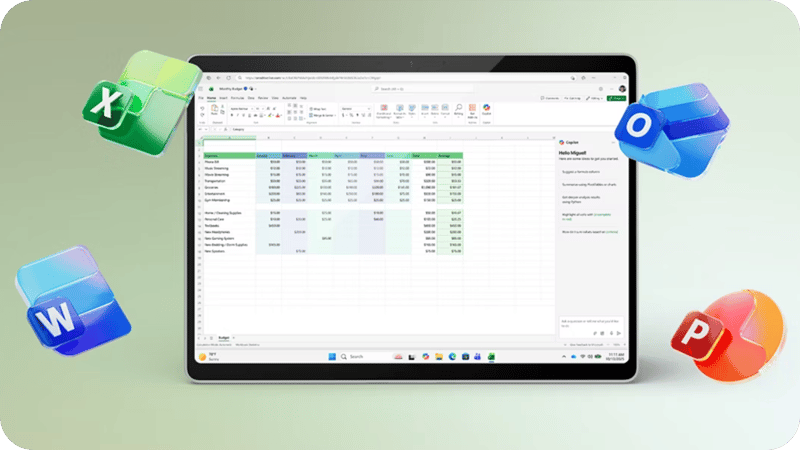This screenshot has height=450, width=800.
Task: Click the user profile picture
Action: tap(622, 89)
